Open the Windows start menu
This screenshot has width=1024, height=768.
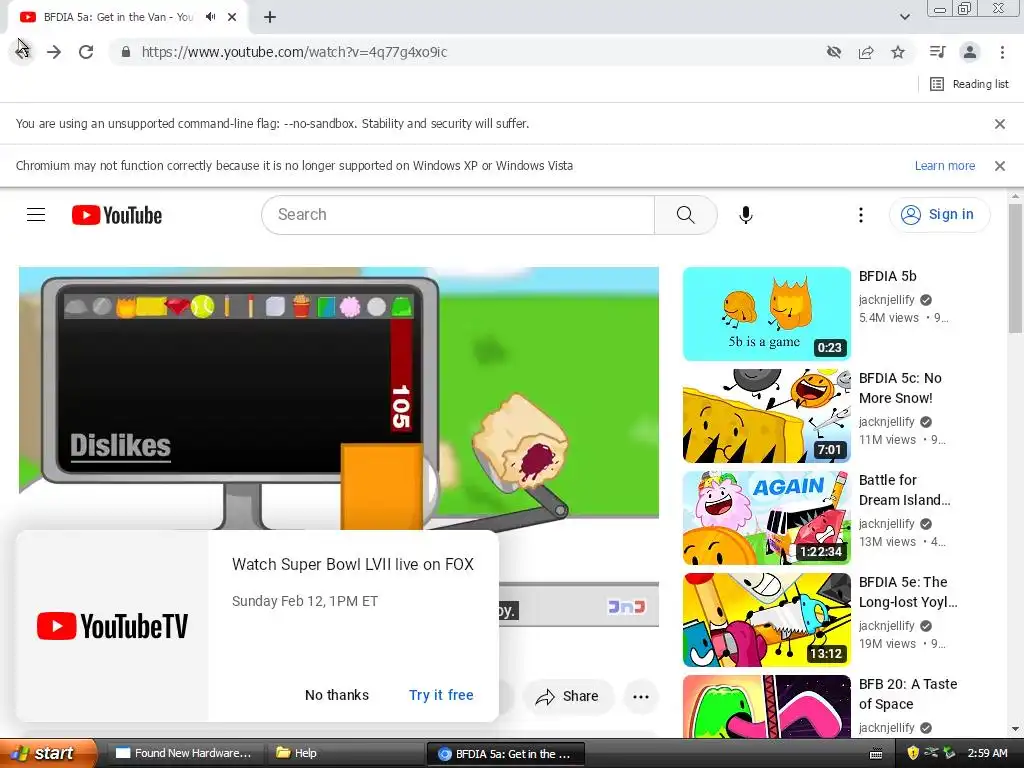pyautogui.click(x=48, y=753)
